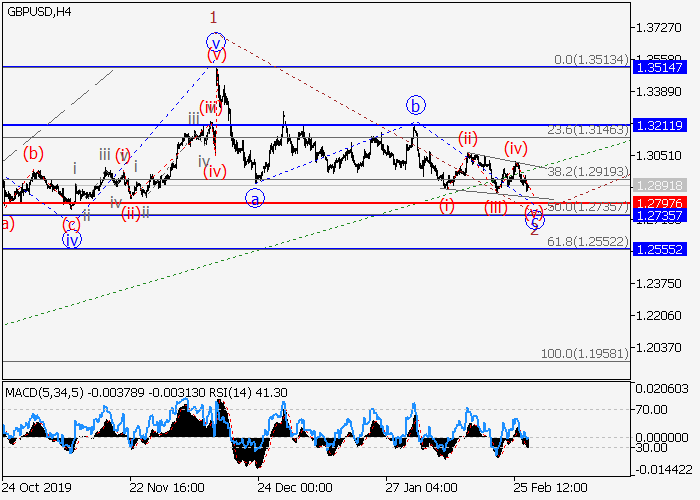This screenshot has width=700, height=500.
Task: Click the gray 1.28918 current price tag
Action: [x=664, y=185]
